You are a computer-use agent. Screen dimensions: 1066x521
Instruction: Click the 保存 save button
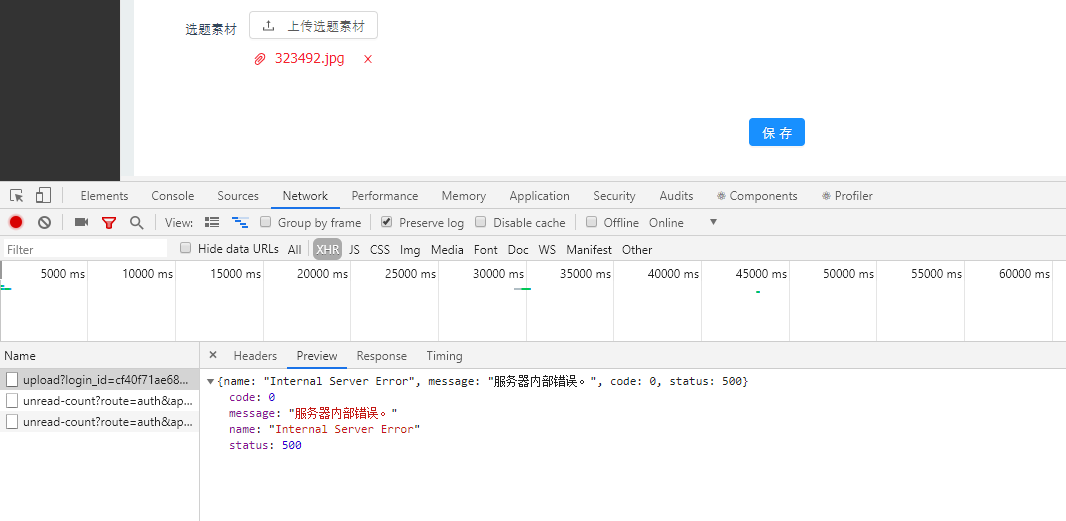click(776, 132)
